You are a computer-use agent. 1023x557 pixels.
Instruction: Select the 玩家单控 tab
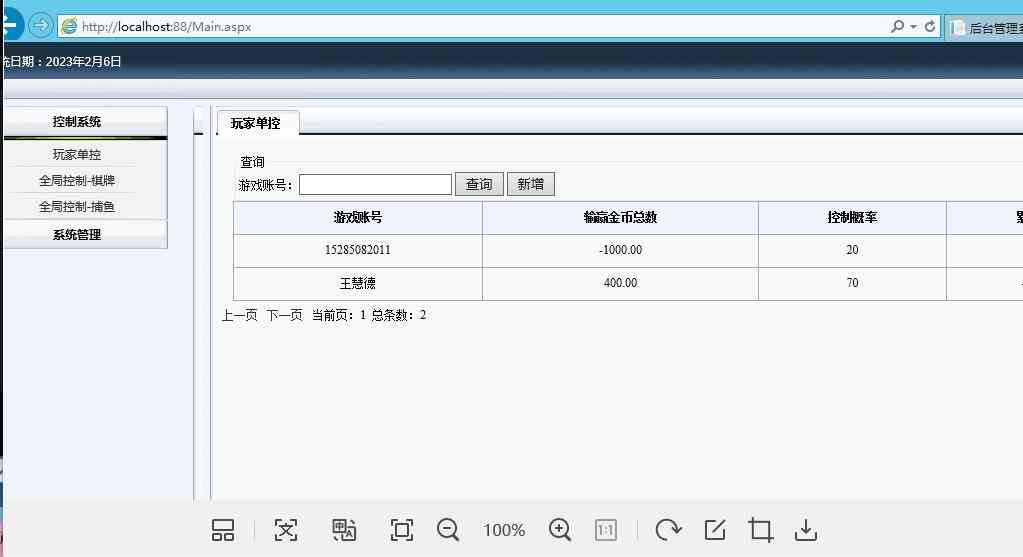coord(256,124)
